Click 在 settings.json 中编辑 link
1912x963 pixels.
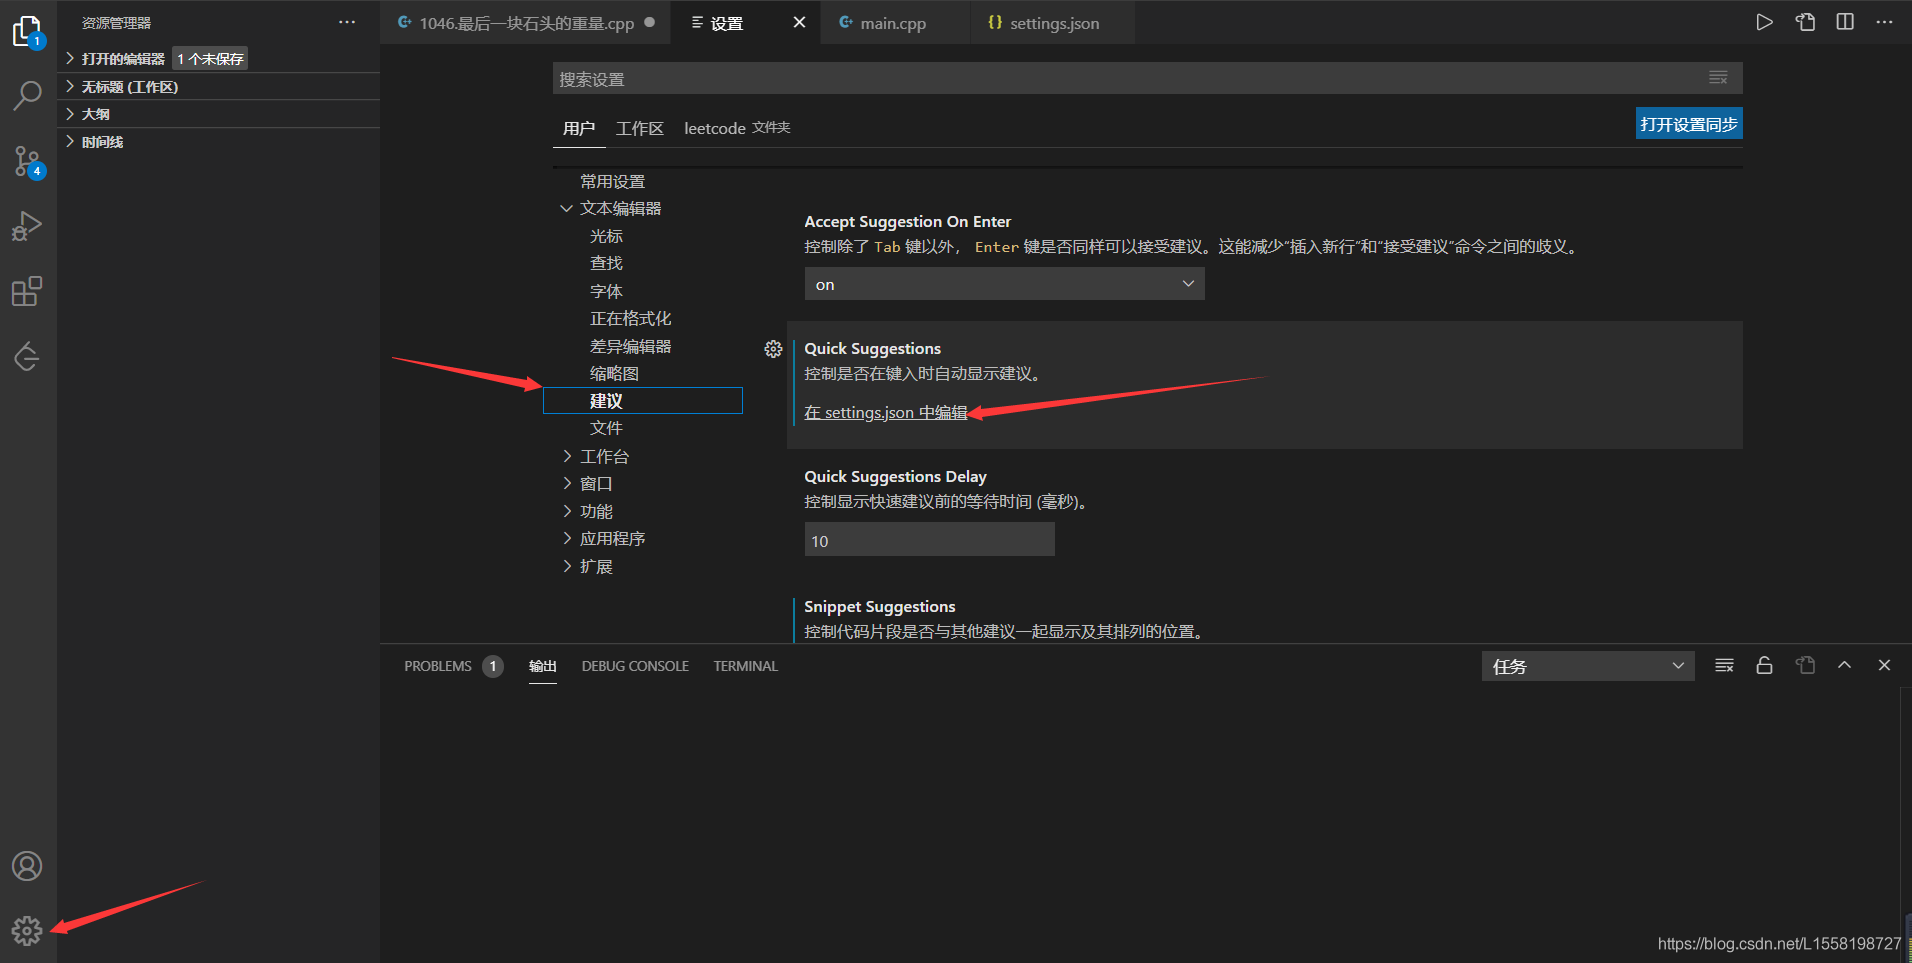coord(886,413)
